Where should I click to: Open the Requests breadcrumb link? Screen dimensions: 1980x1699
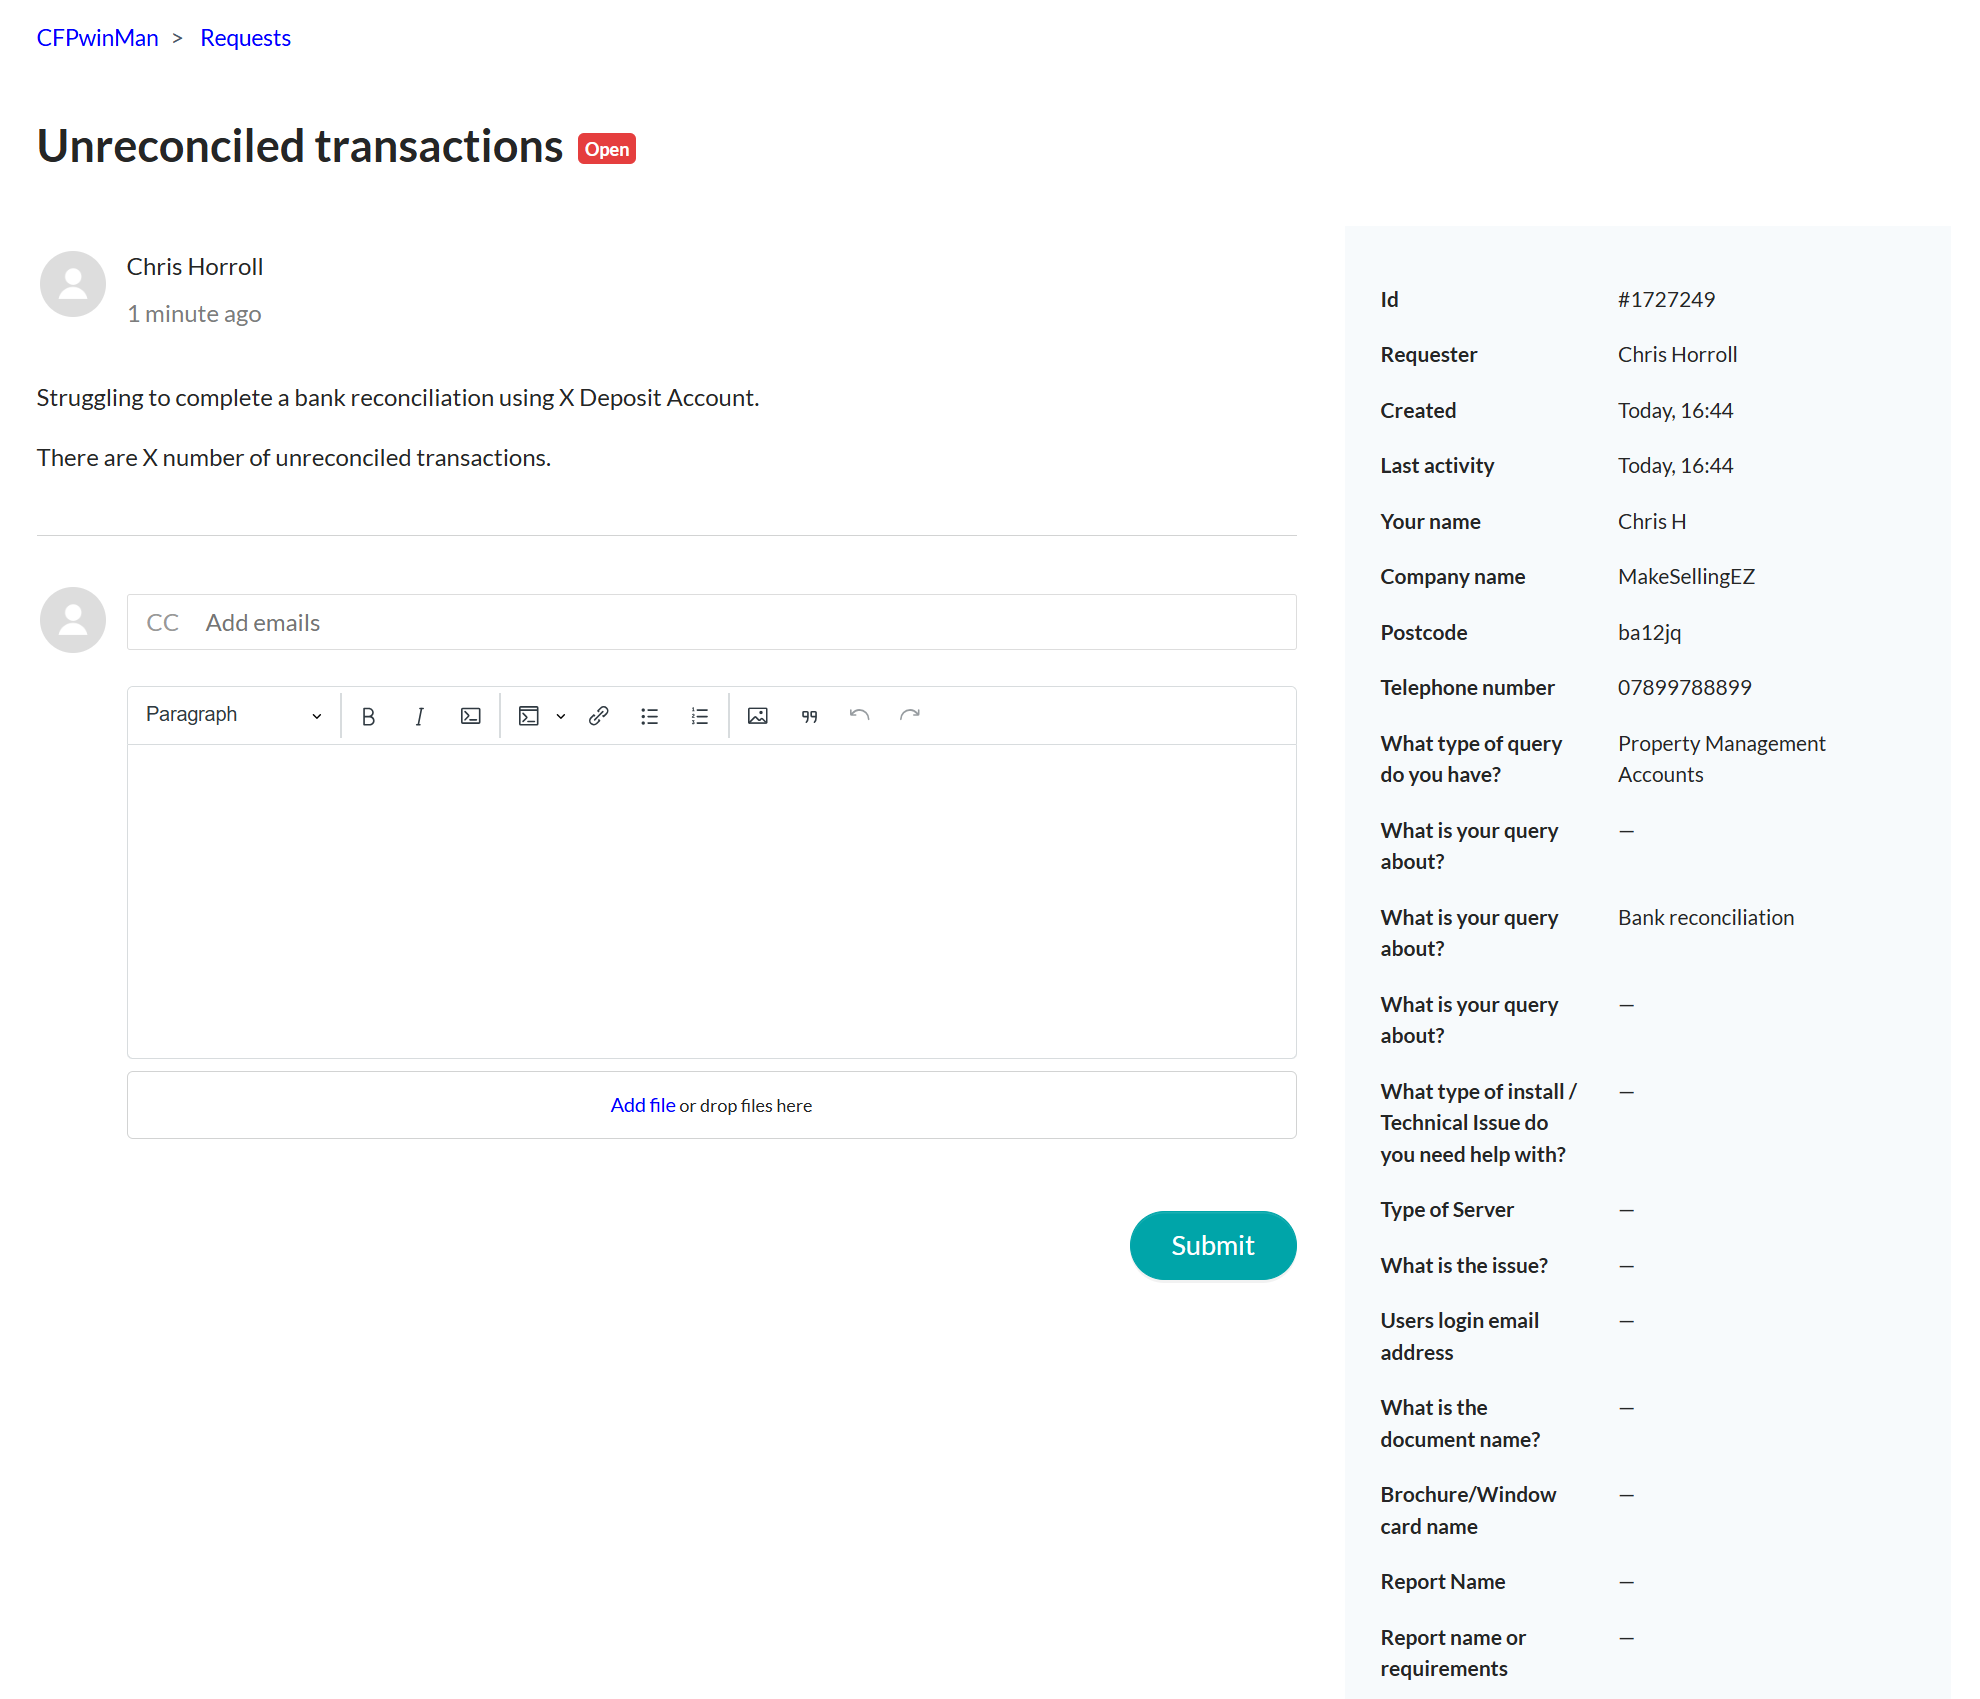point(245,38)
